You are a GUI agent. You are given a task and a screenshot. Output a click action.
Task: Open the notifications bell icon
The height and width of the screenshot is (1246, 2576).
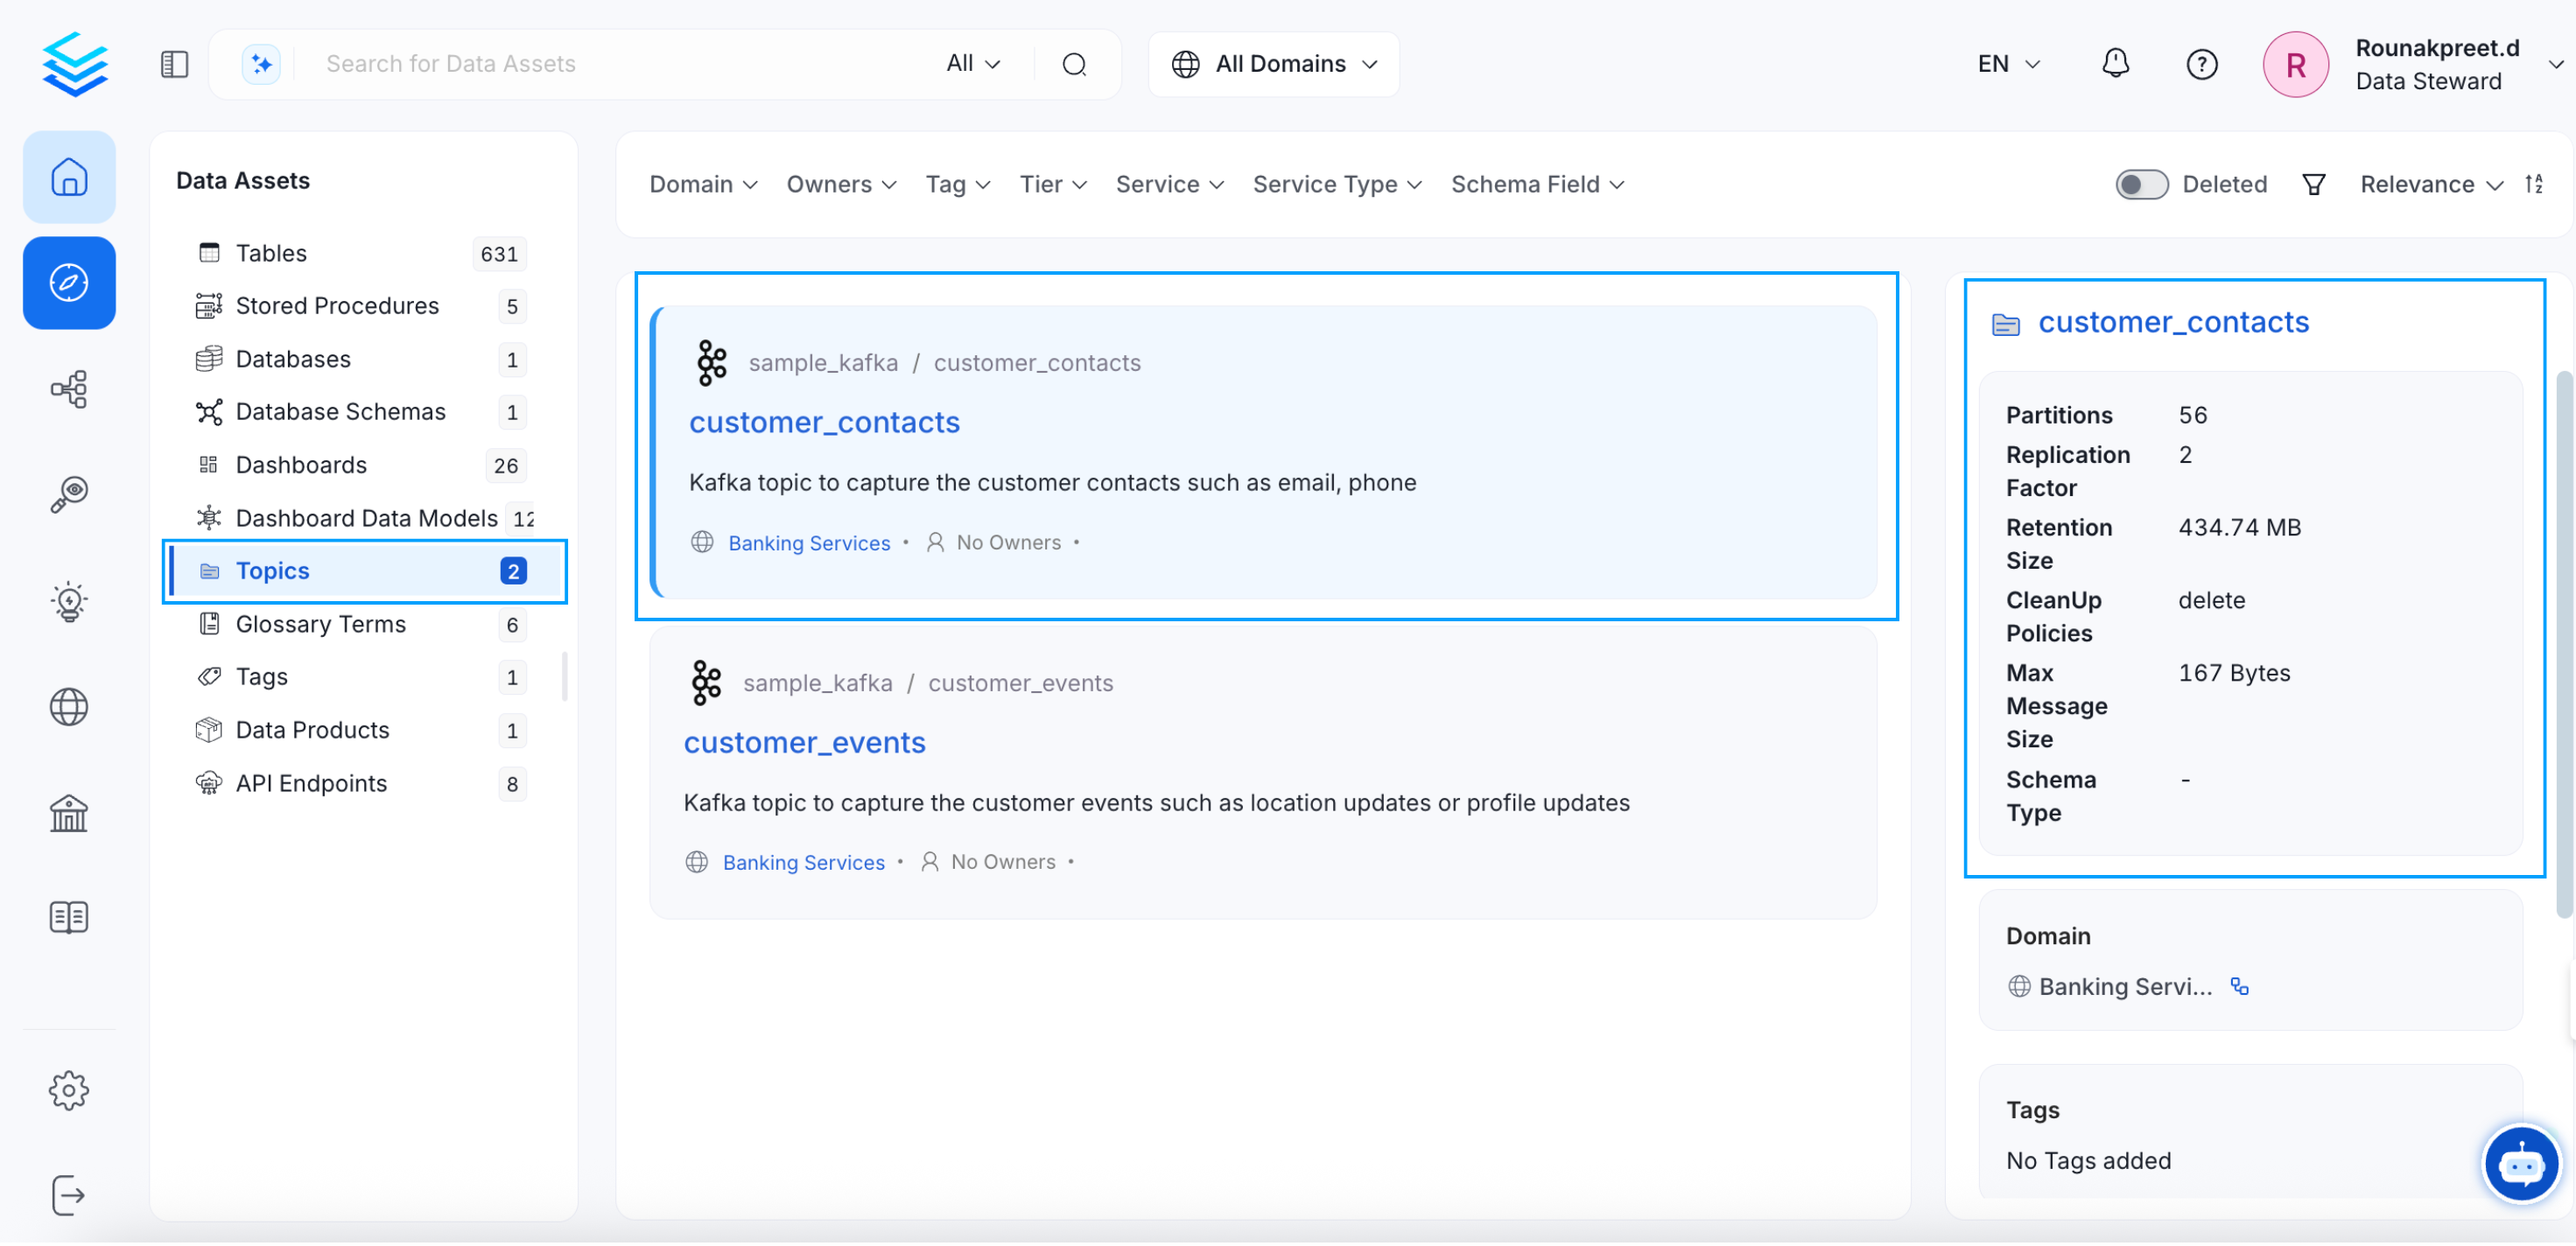2115,63
